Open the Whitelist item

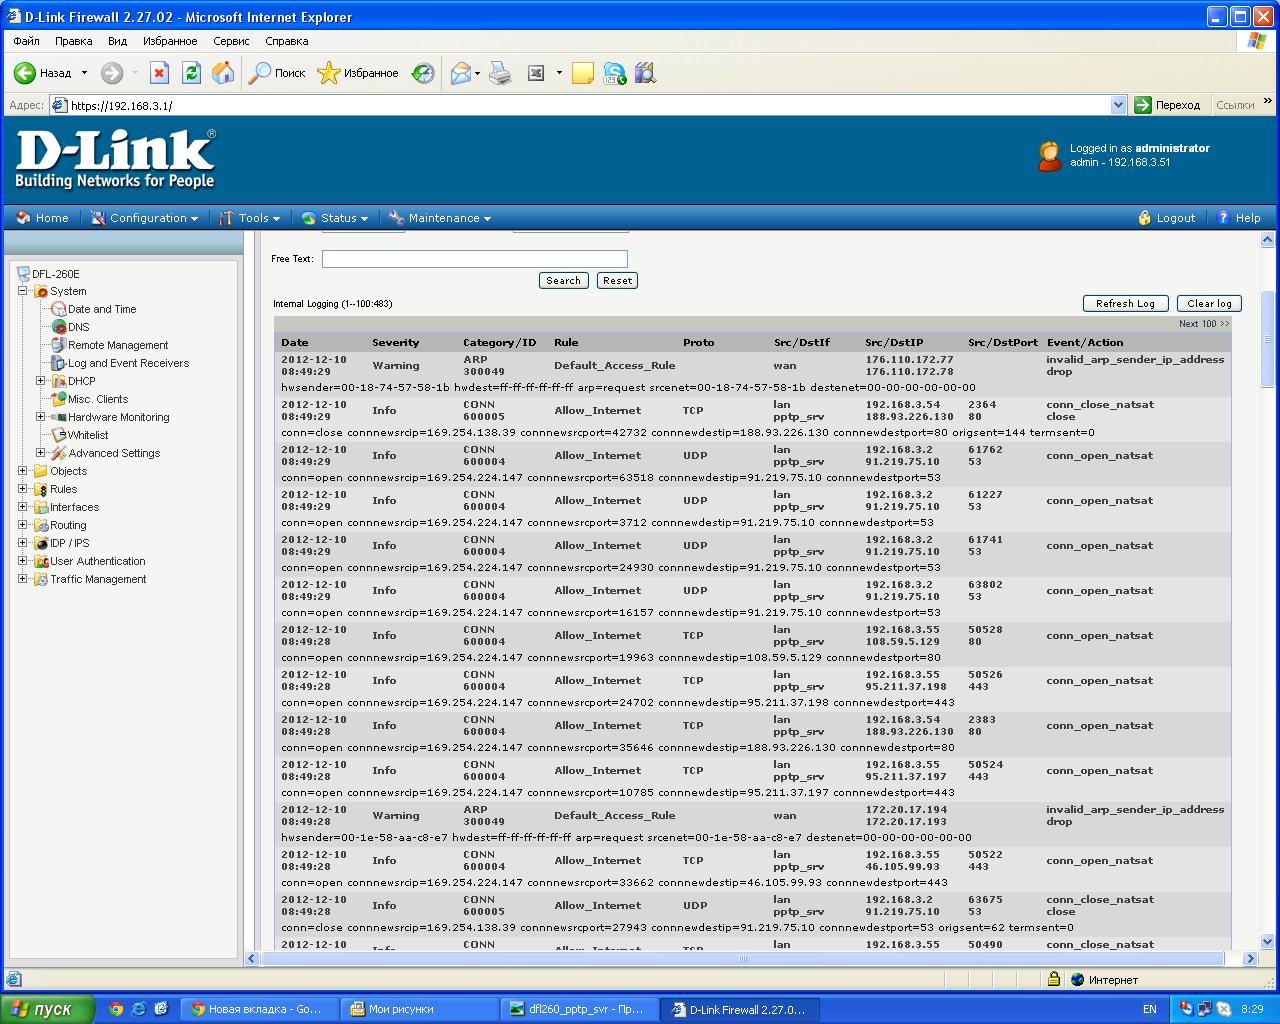pyautogui.click(x=88, y=435)
